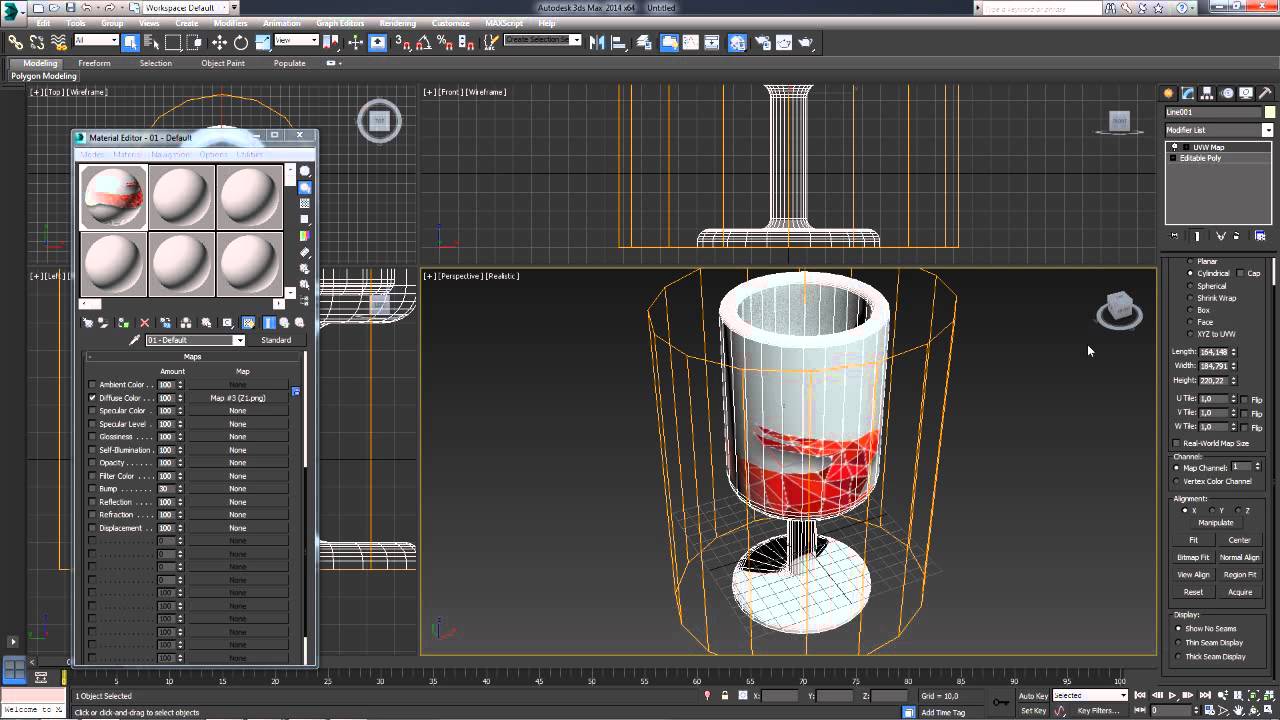Click Get Material icon in Material Editor
Screen dimensions: 1280x720
coord(88,323)
